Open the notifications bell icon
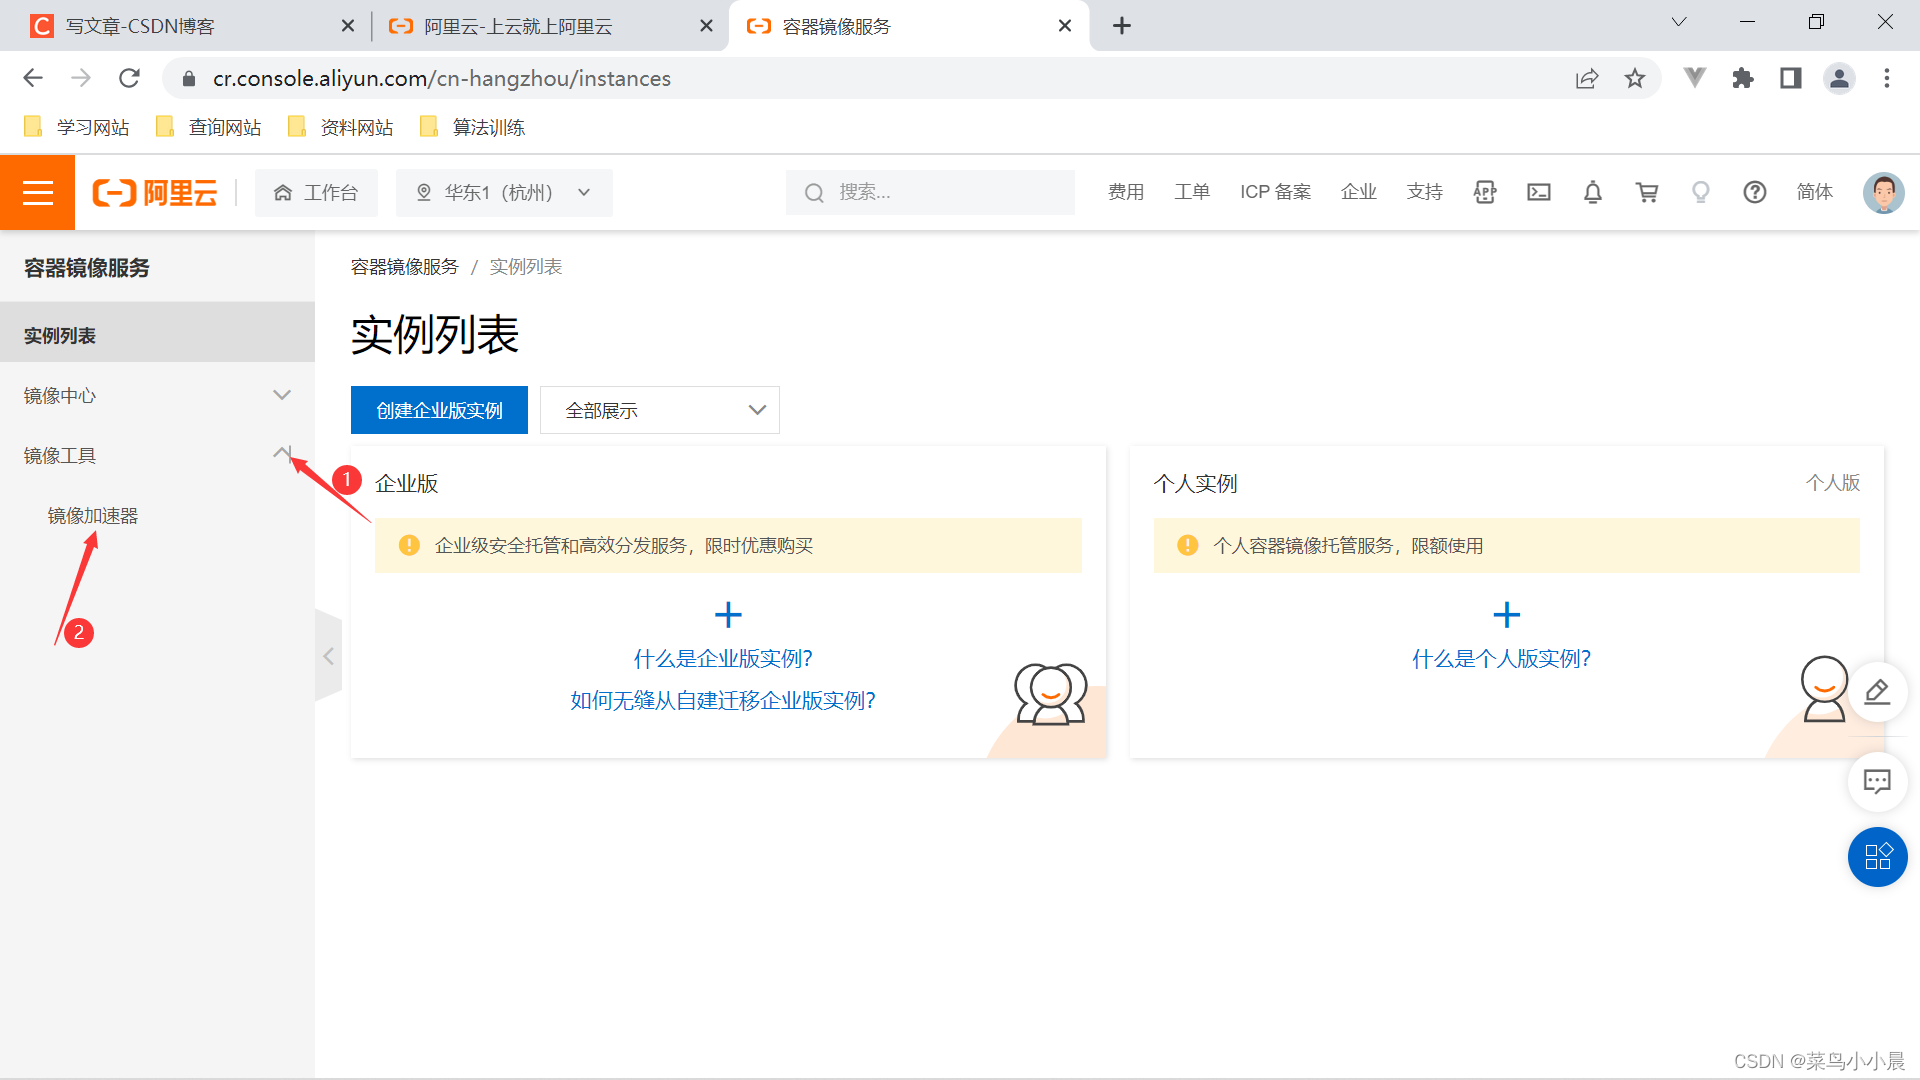The height and width of the screenshot is (1080, 1920). [1593, 192]
